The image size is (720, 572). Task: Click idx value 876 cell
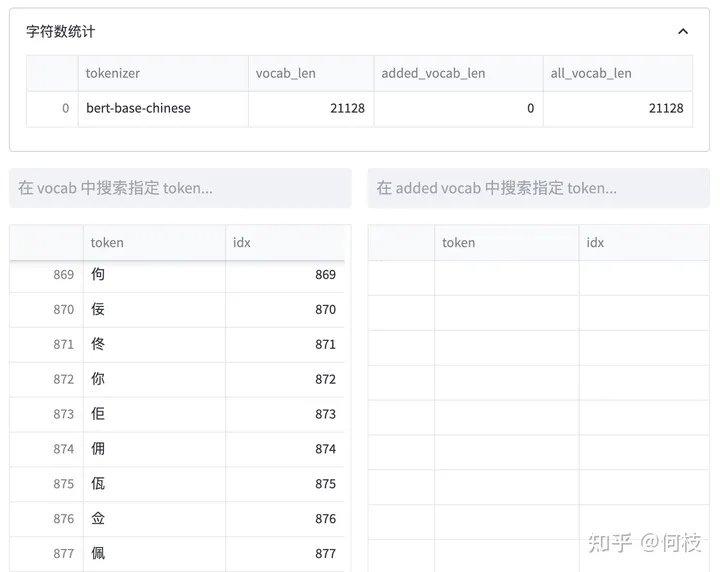pyautogui.click(x=285, y=519)
